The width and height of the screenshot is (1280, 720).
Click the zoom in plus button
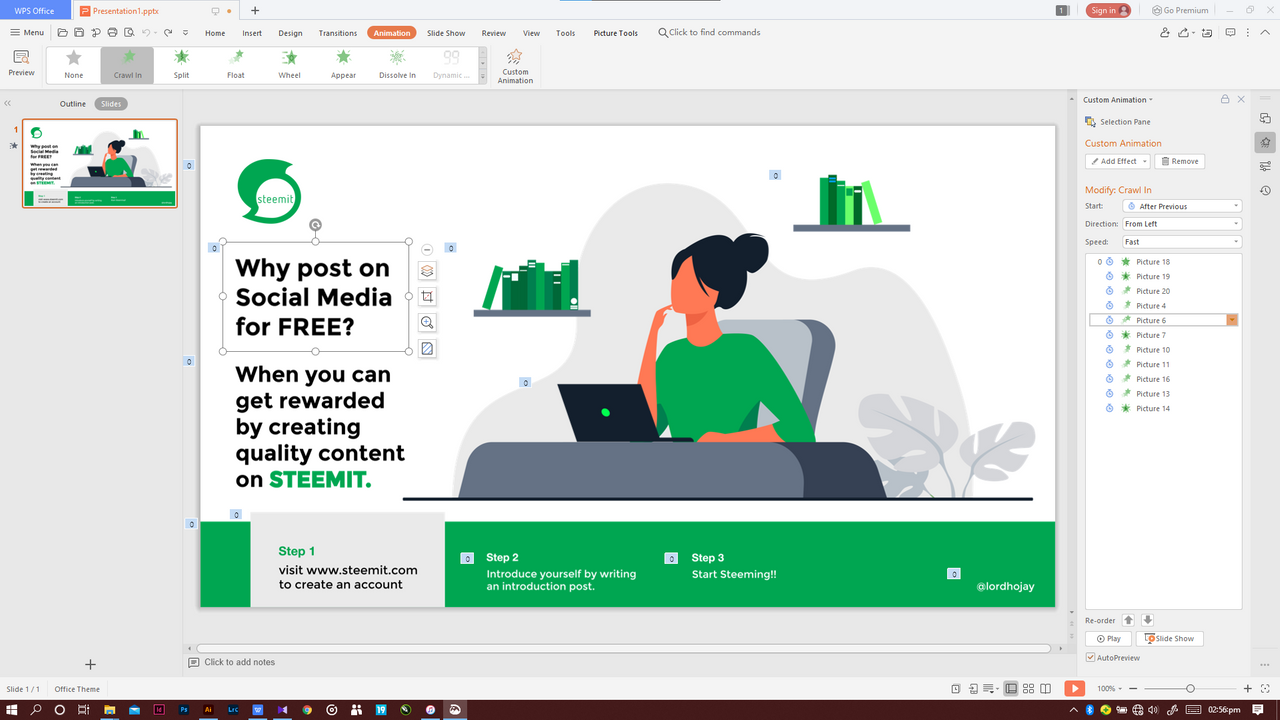point(1247,689)
